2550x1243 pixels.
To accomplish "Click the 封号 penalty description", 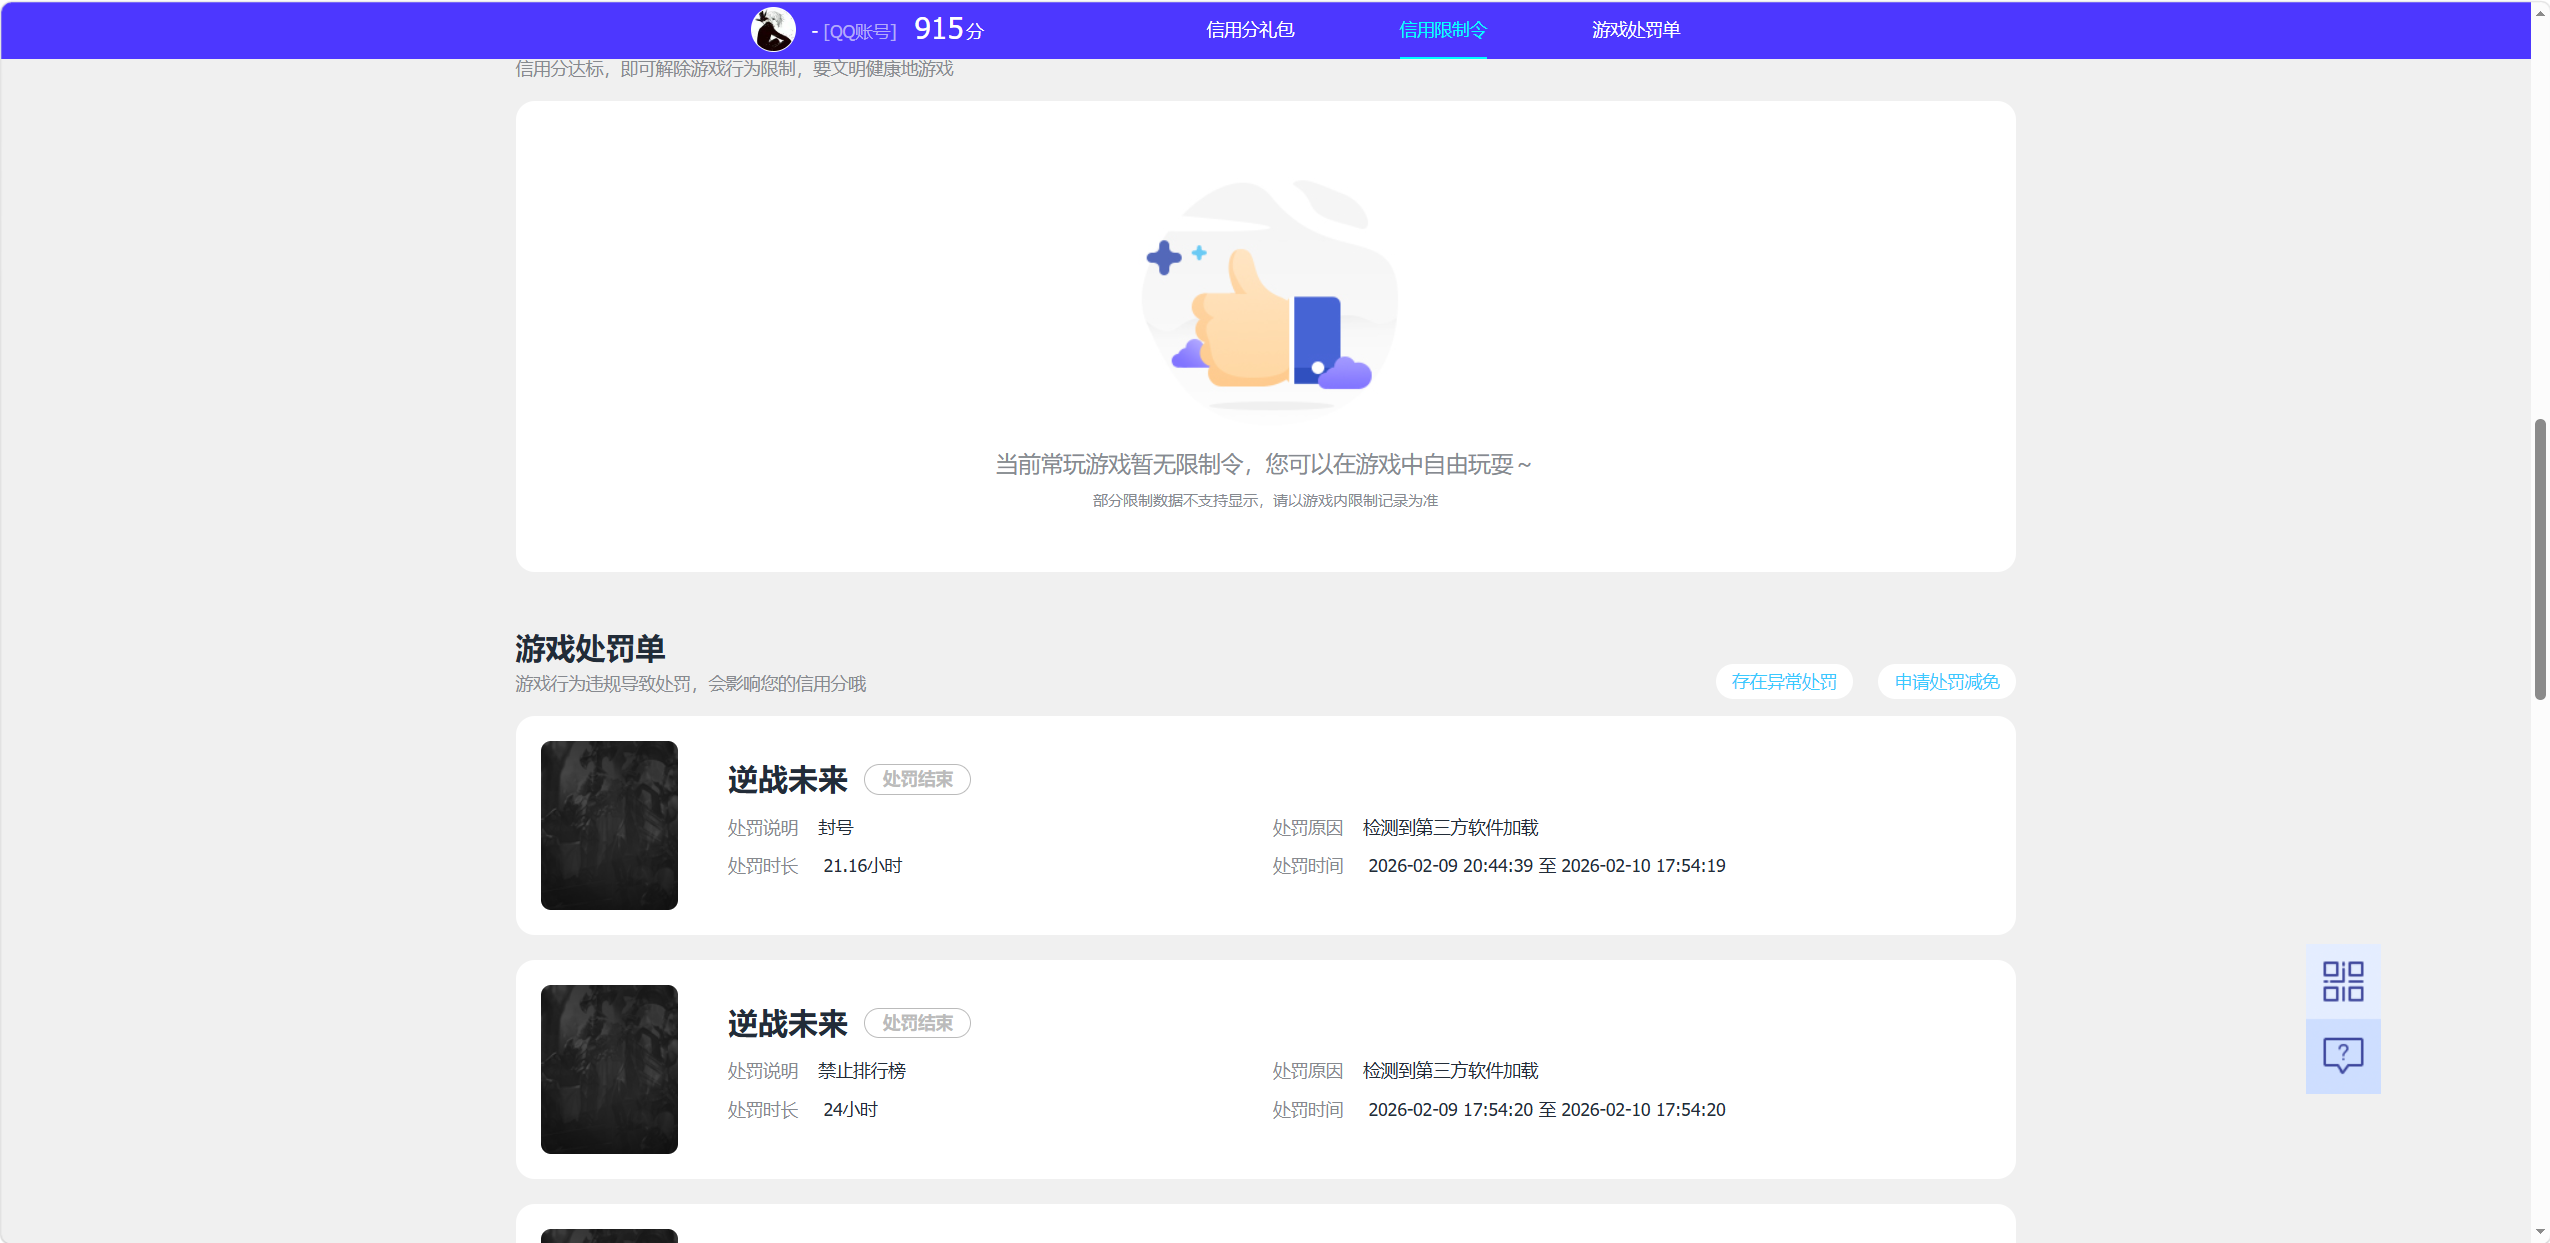I will pos(836,828).
